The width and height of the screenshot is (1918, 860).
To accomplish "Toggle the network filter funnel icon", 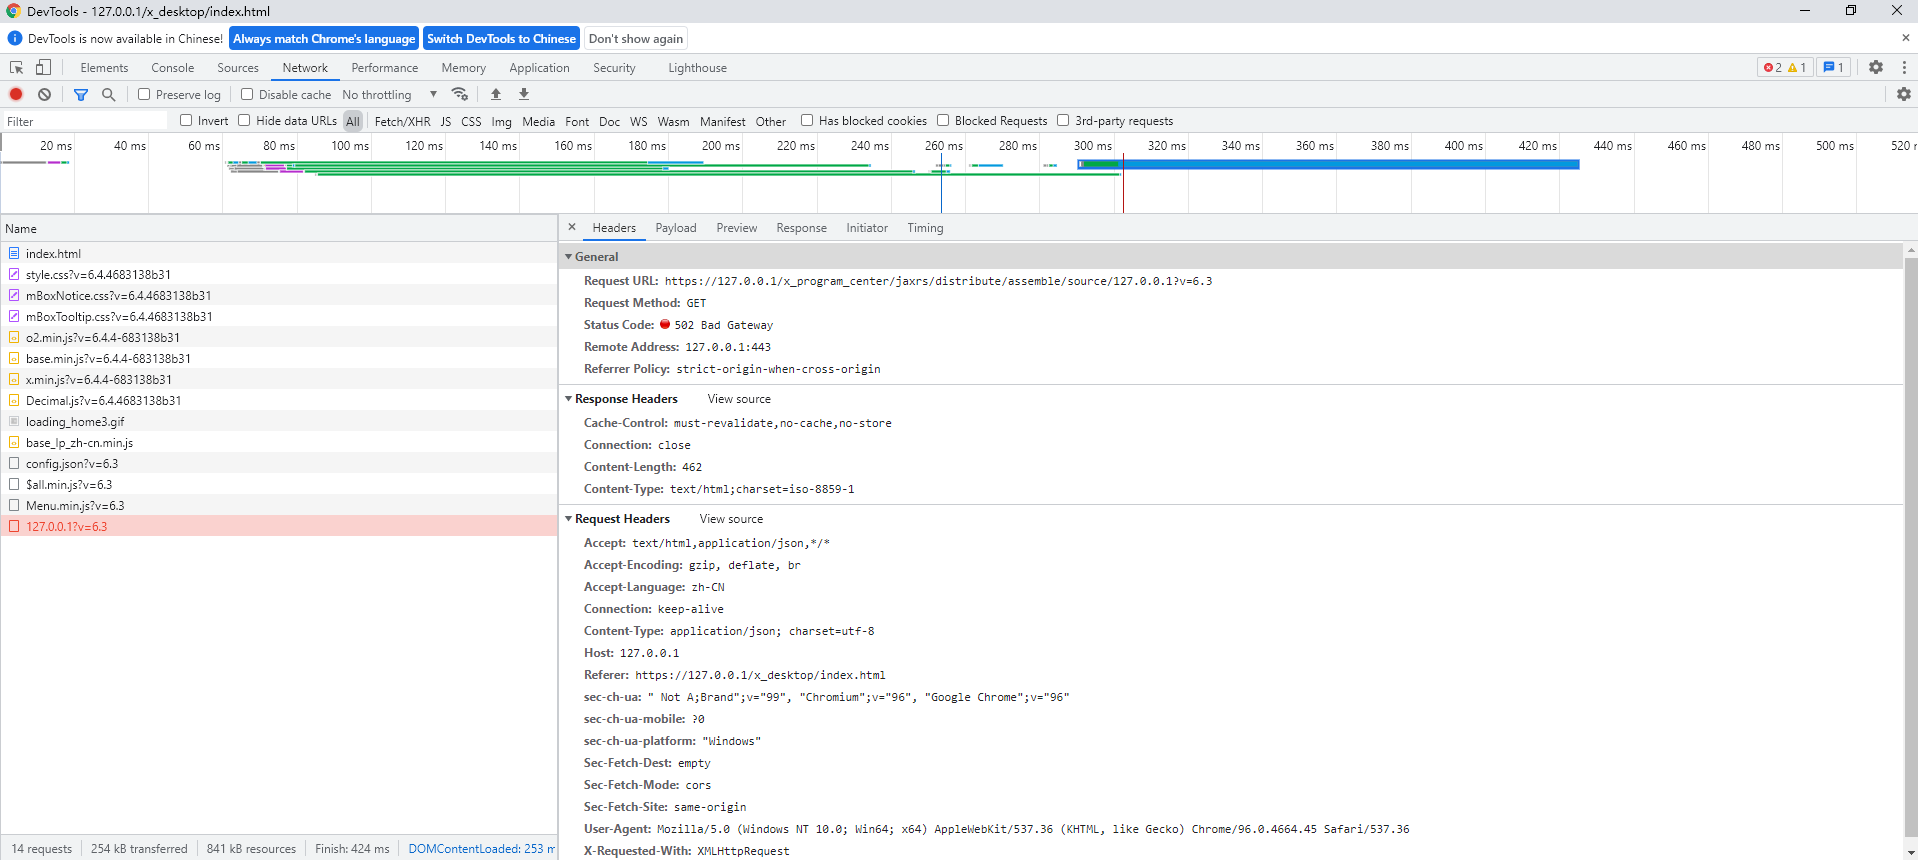I will point(81,94).
